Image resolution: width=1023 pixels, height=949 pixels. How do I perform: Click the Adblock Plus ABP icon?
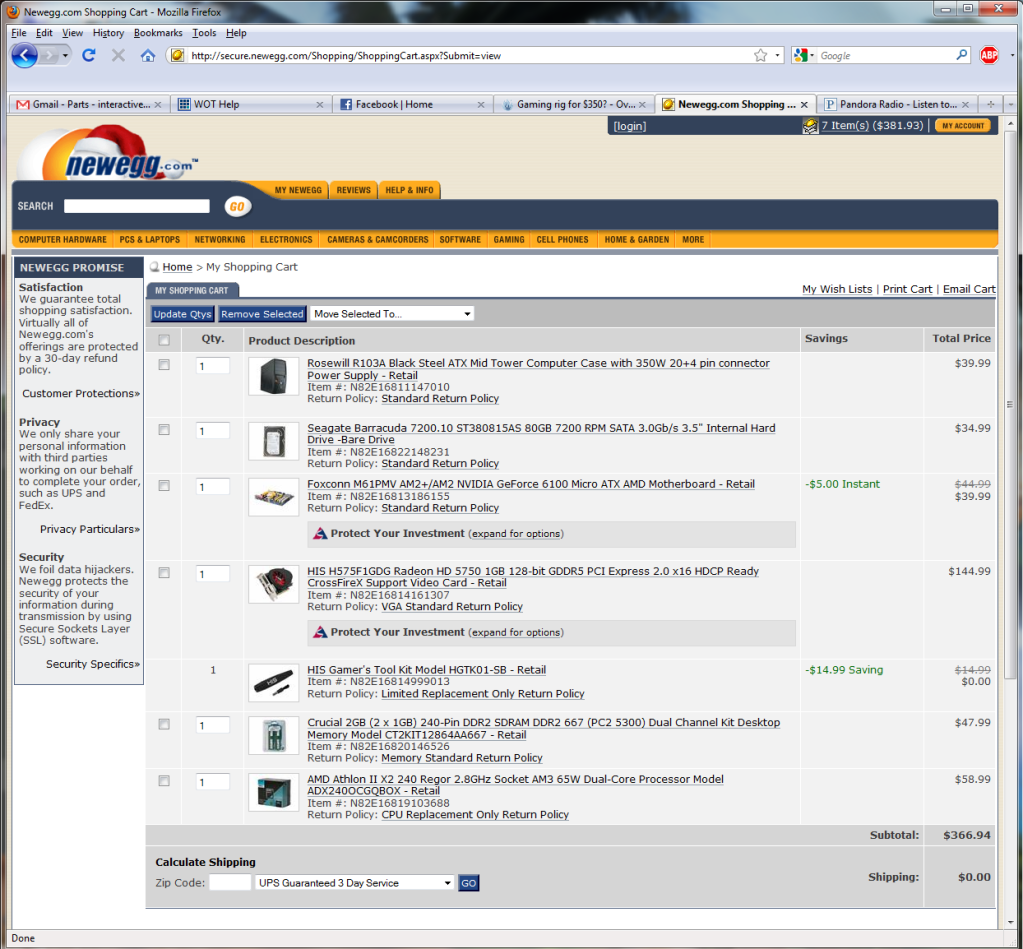tap(989, 55)
